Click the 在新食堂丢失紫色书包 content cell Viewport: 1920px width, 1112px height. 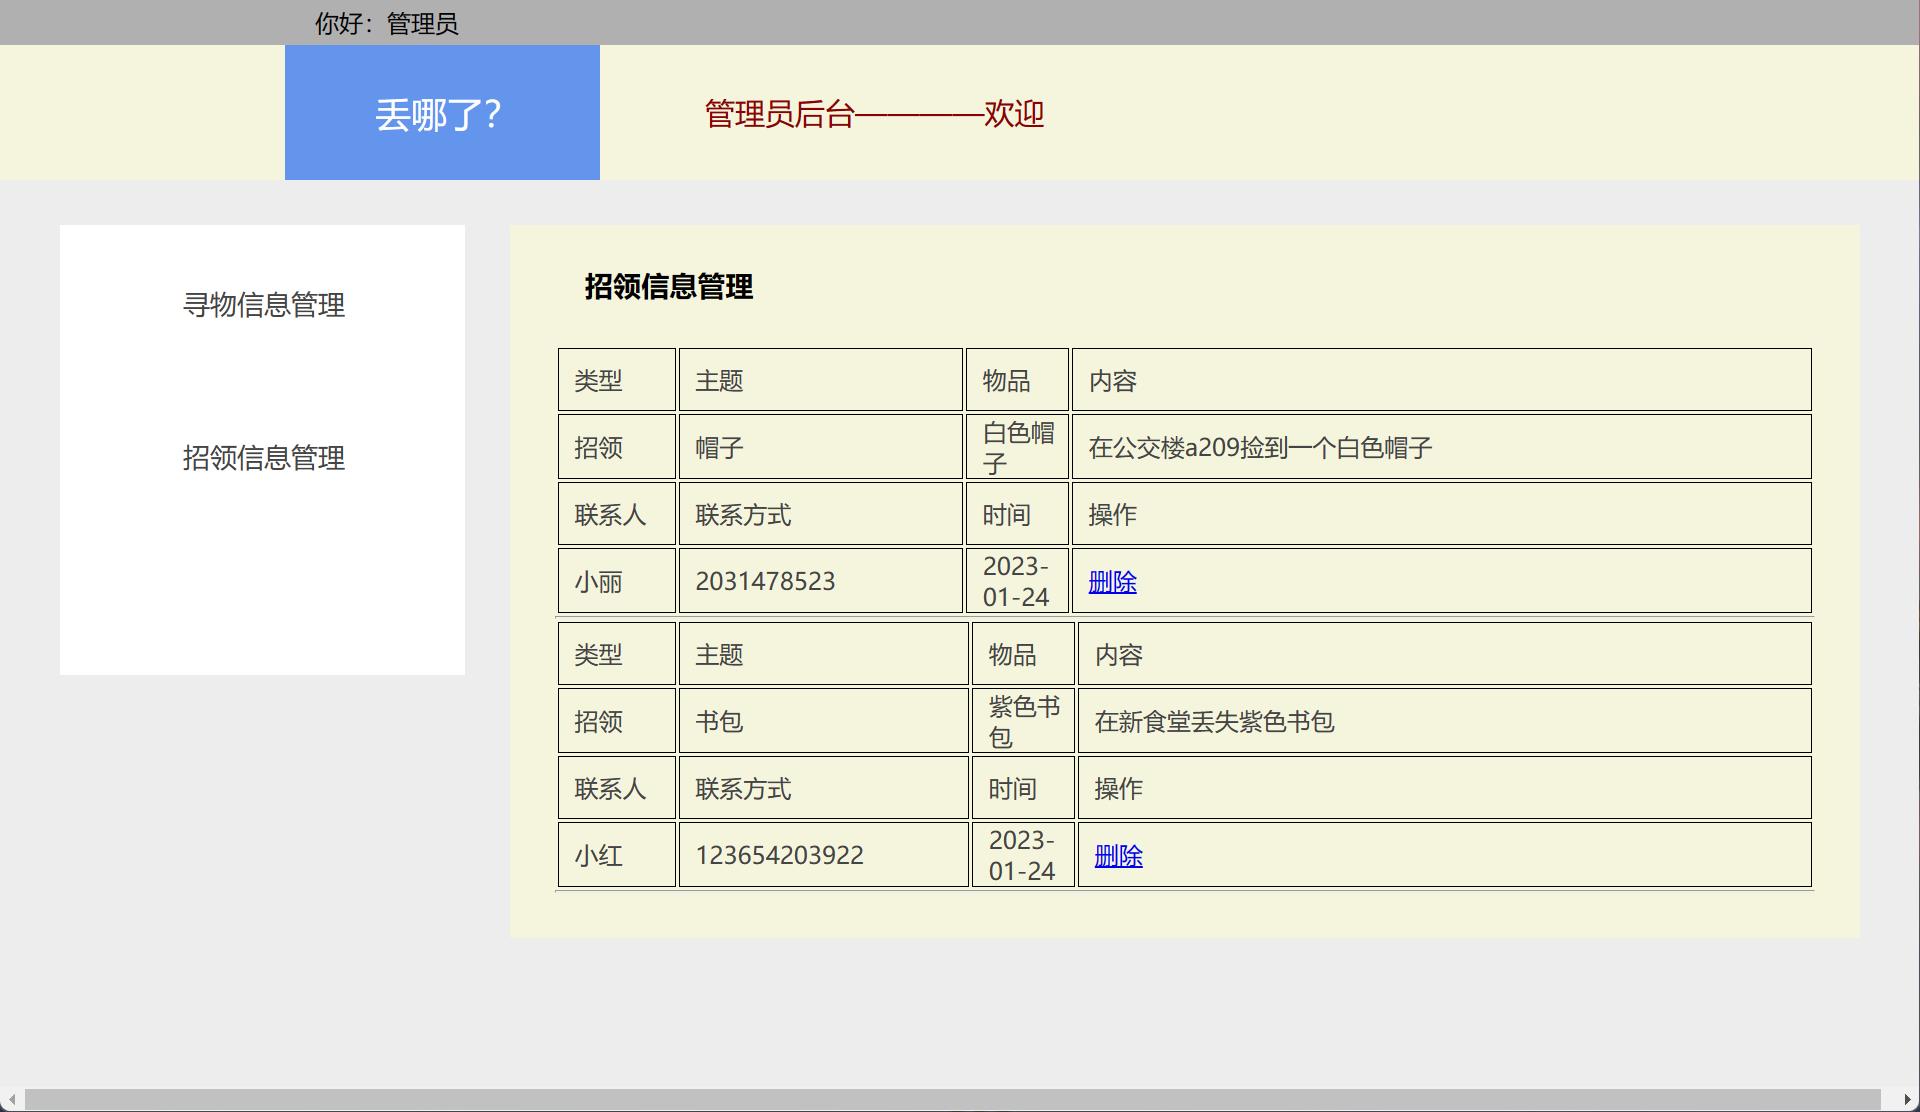pyautogui.click(x=1215, y=720)
